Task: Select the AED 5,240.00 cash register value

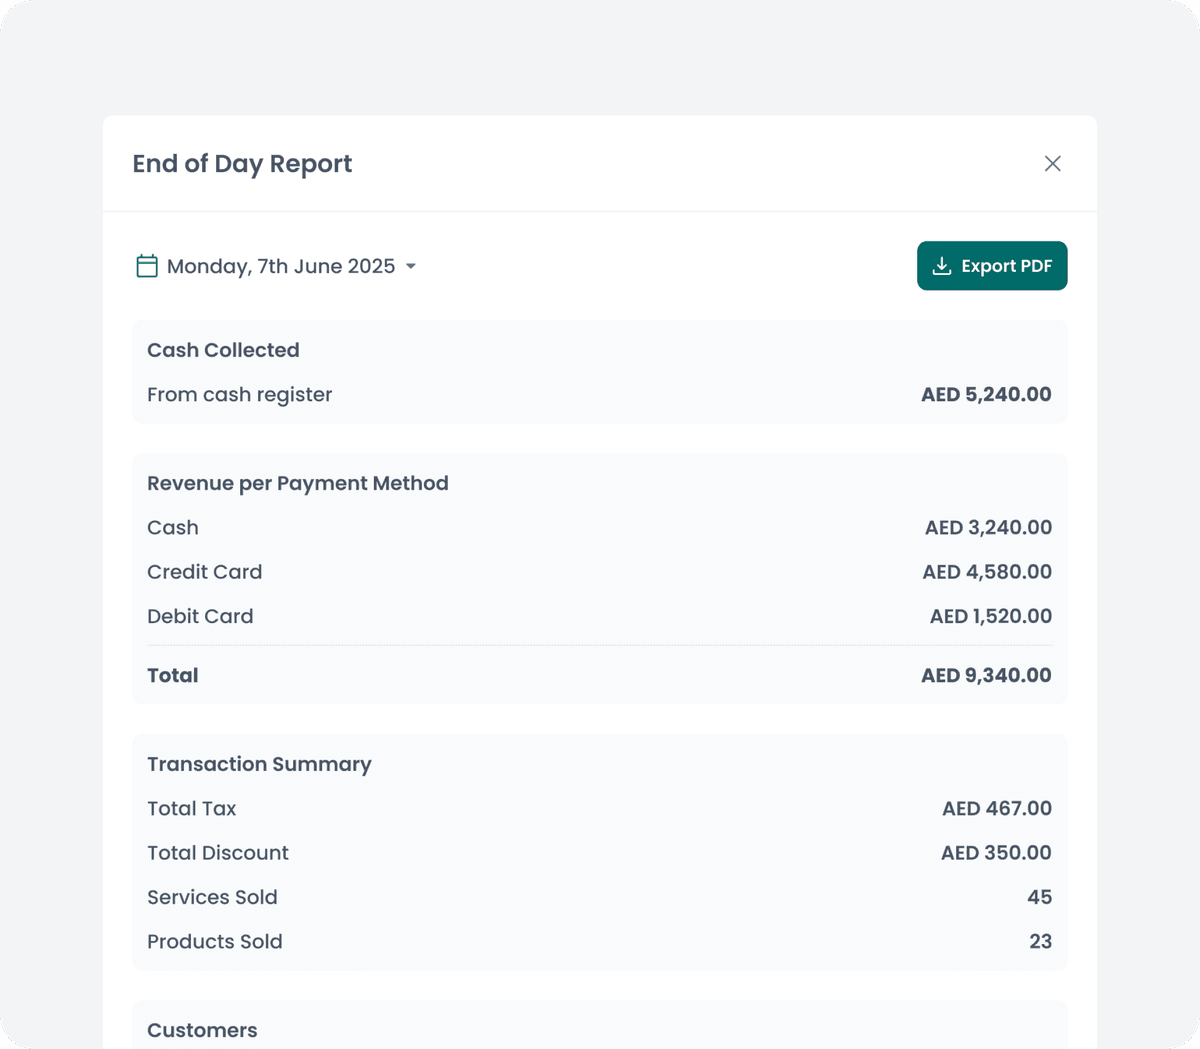Action: [986, 394]
